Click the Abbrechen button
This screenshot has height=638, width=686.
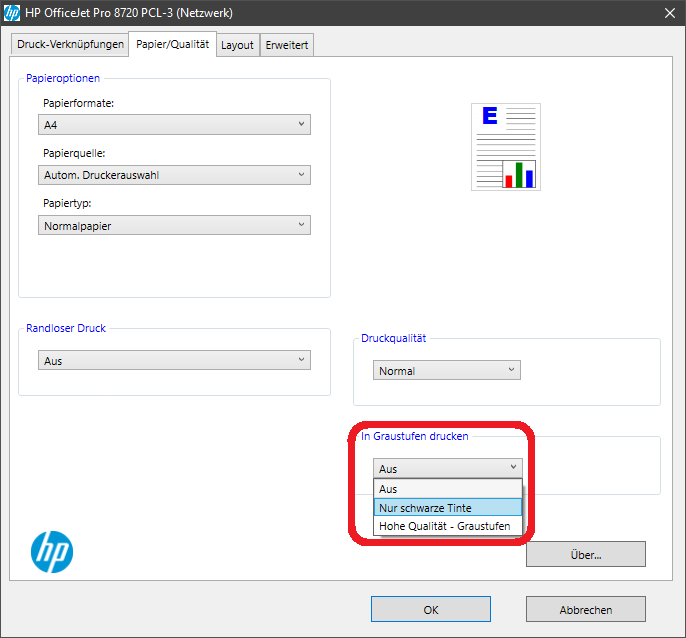point(586,609)
